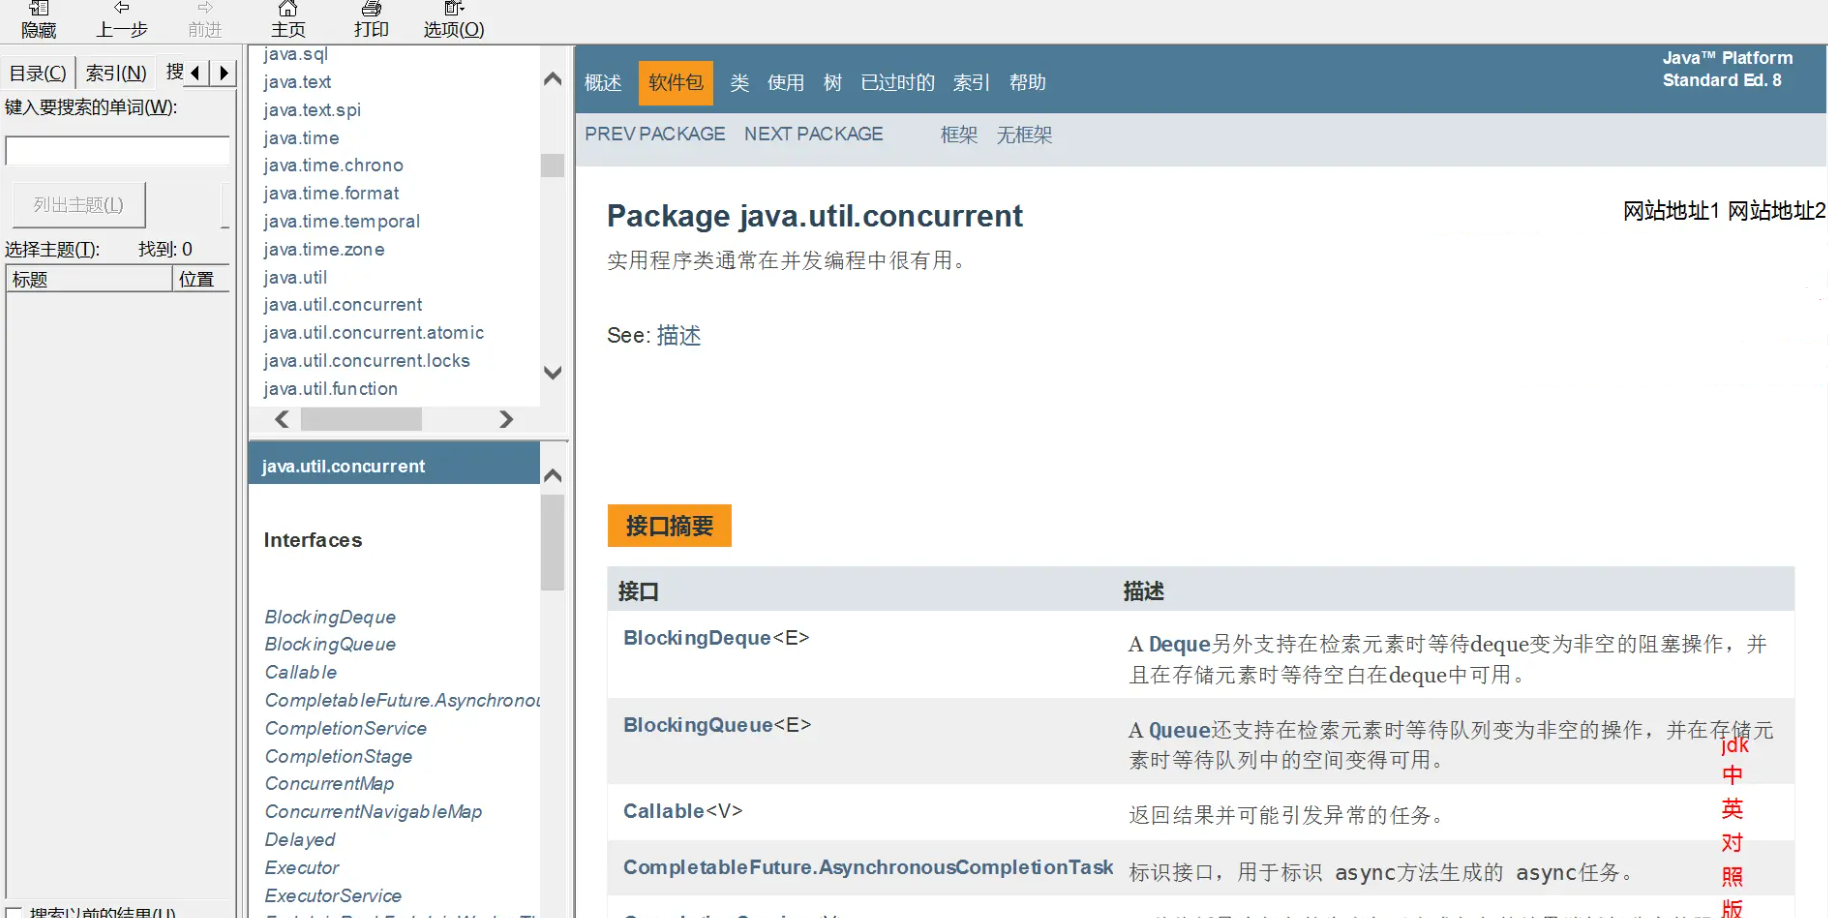The width and height of the screenshot is (1828, 918).
Task: Open Callable in the Interfaces list
Action: coord(300,672)
